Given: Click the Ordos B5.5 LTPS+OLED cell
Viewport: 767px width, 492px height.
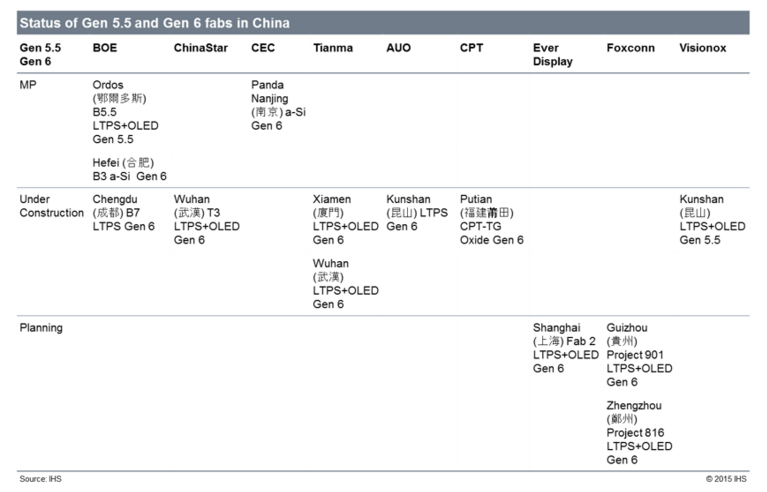Looking at the screenshot, I should (x=125, y=112).
